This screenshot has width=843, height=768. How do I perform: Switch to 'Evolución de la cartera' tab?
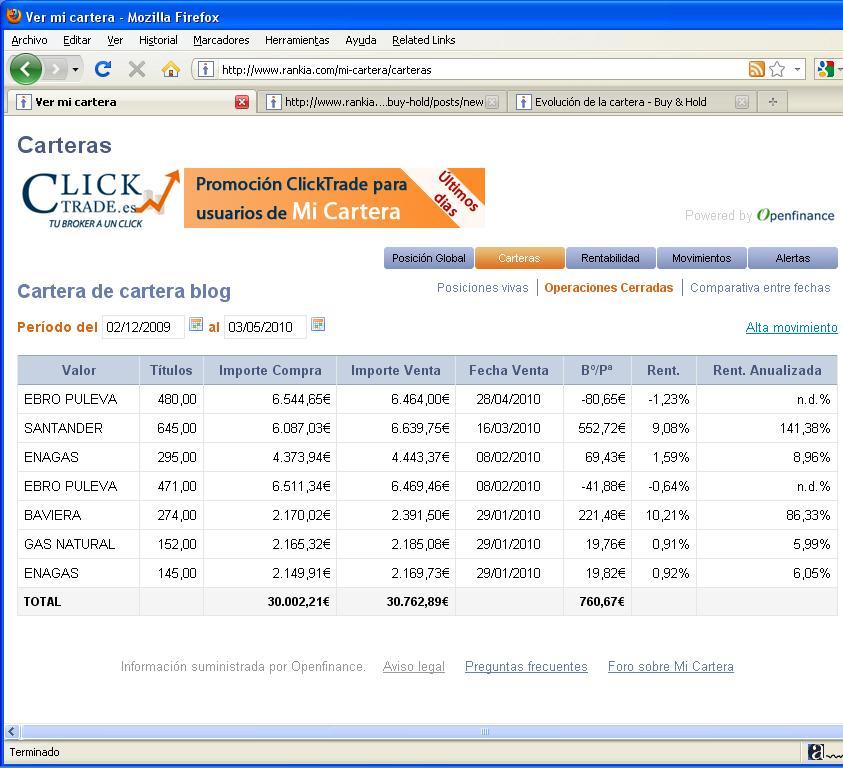pos(620,102)
